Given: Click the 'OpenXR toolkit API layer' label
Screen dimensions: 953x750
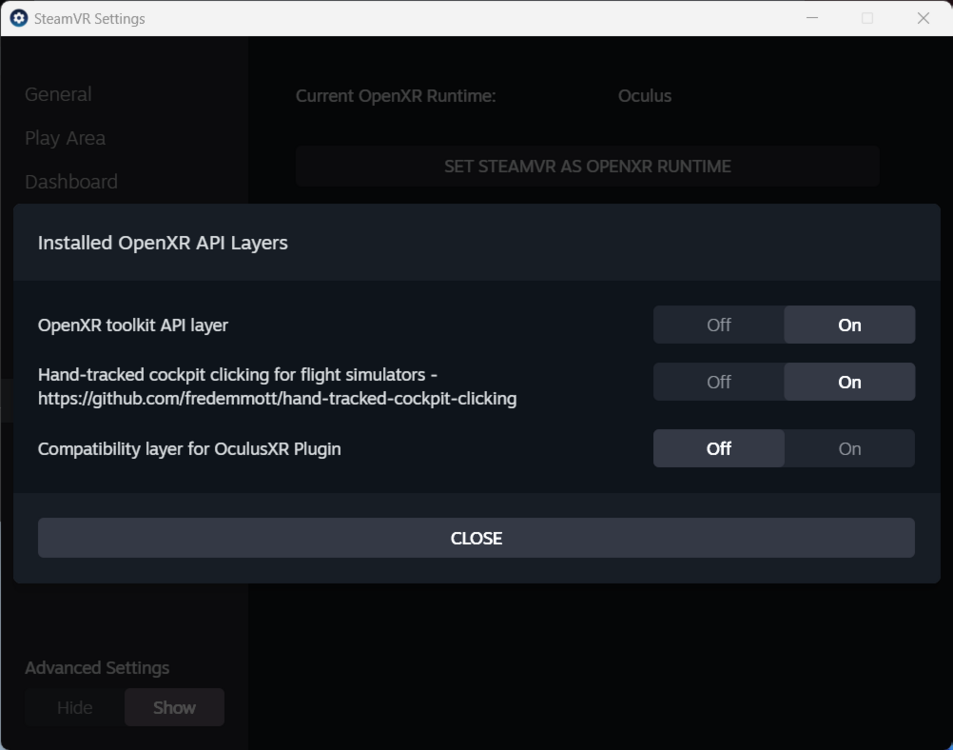Looking at the screenshot, I should pyautogui.click(x=133, y=325).
